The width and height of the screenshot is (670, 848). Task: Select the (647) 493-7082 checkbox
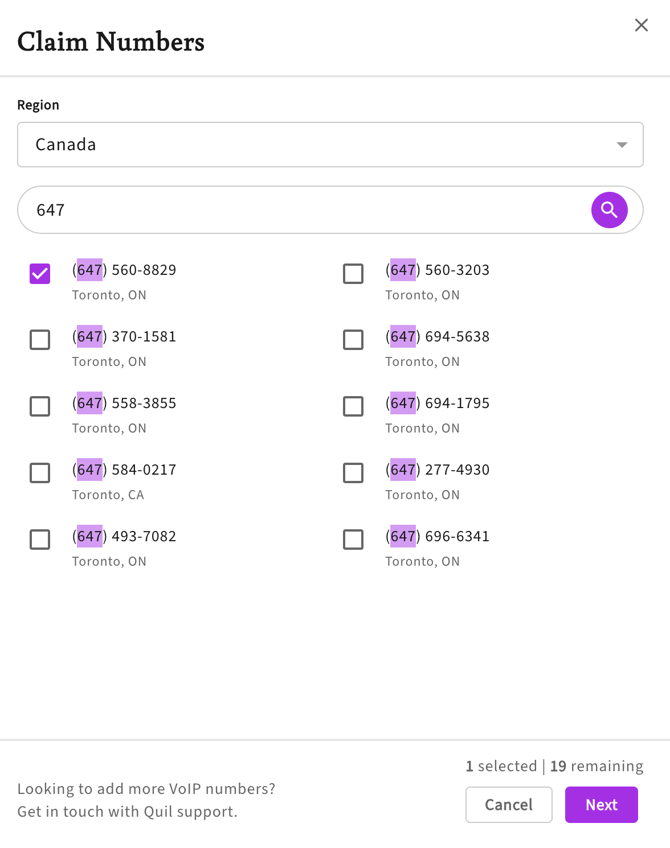click(x=40, y=539)
